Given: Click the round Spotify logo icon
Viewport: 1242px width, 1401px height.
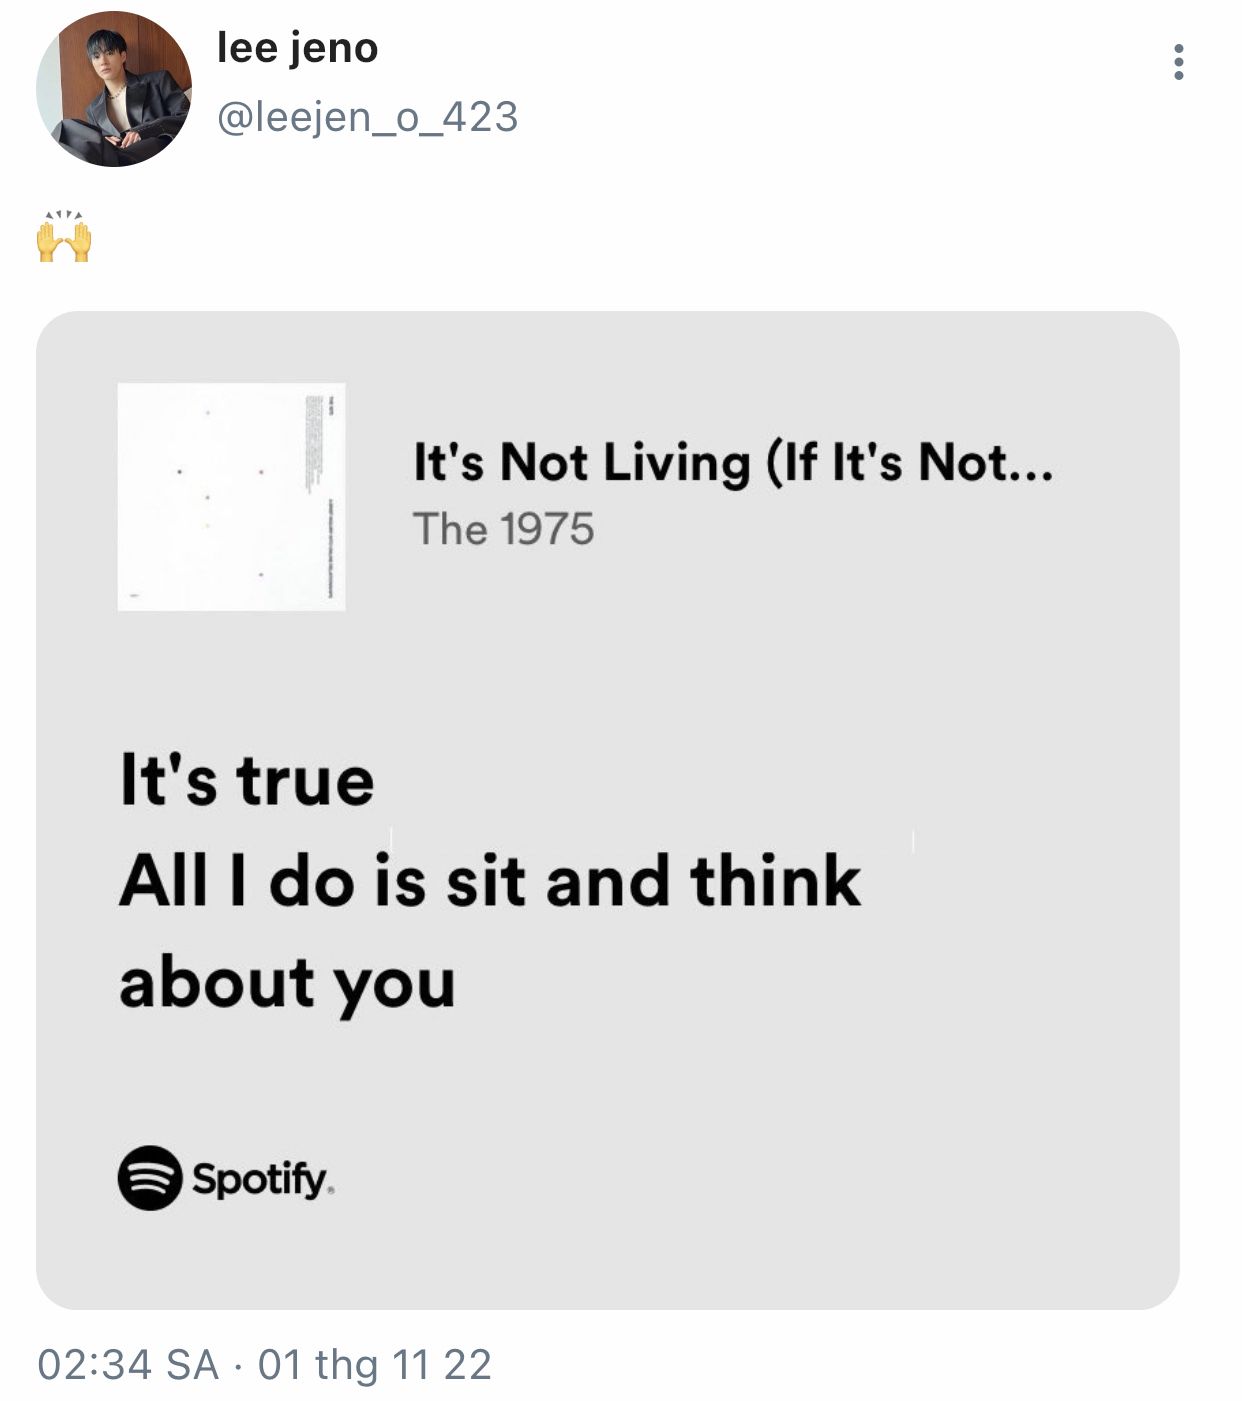Looking at the screenshot, I should [x=150, y=1178].
